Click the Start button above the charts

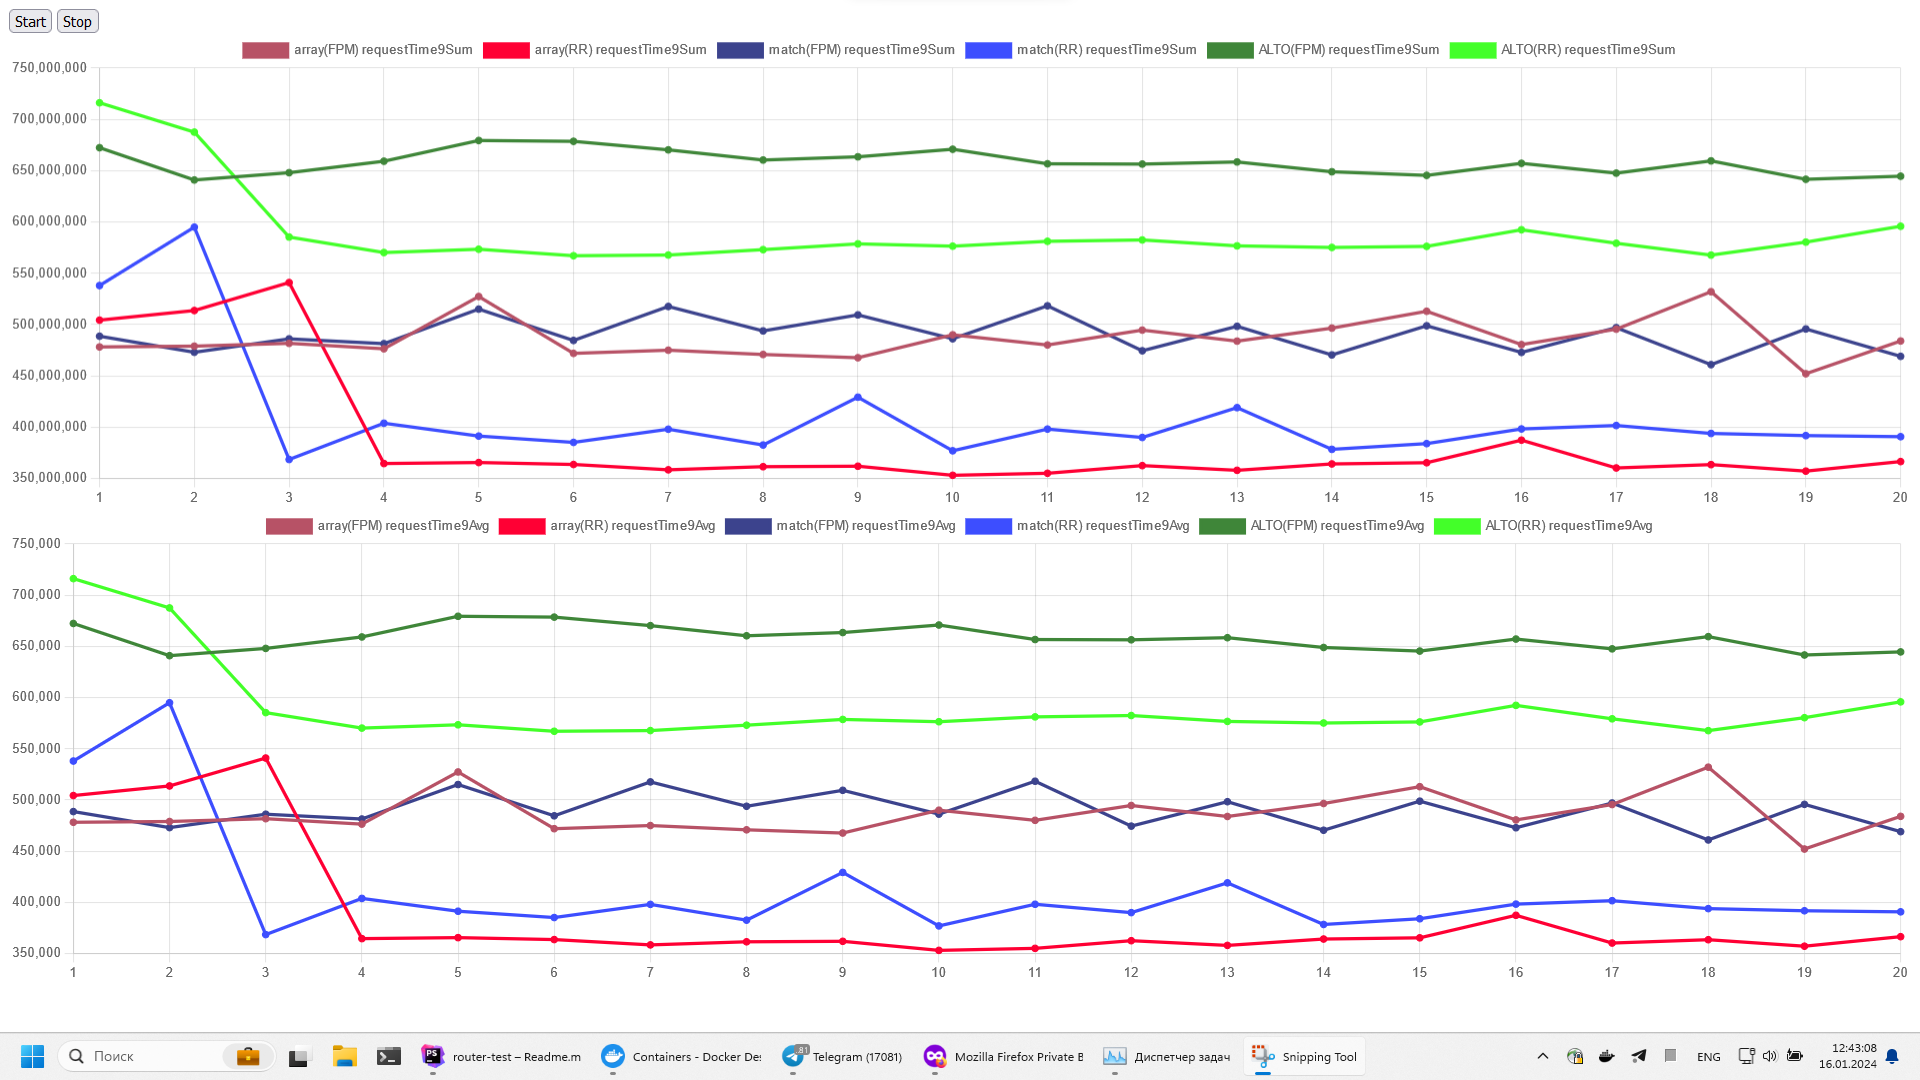point(30,21)
